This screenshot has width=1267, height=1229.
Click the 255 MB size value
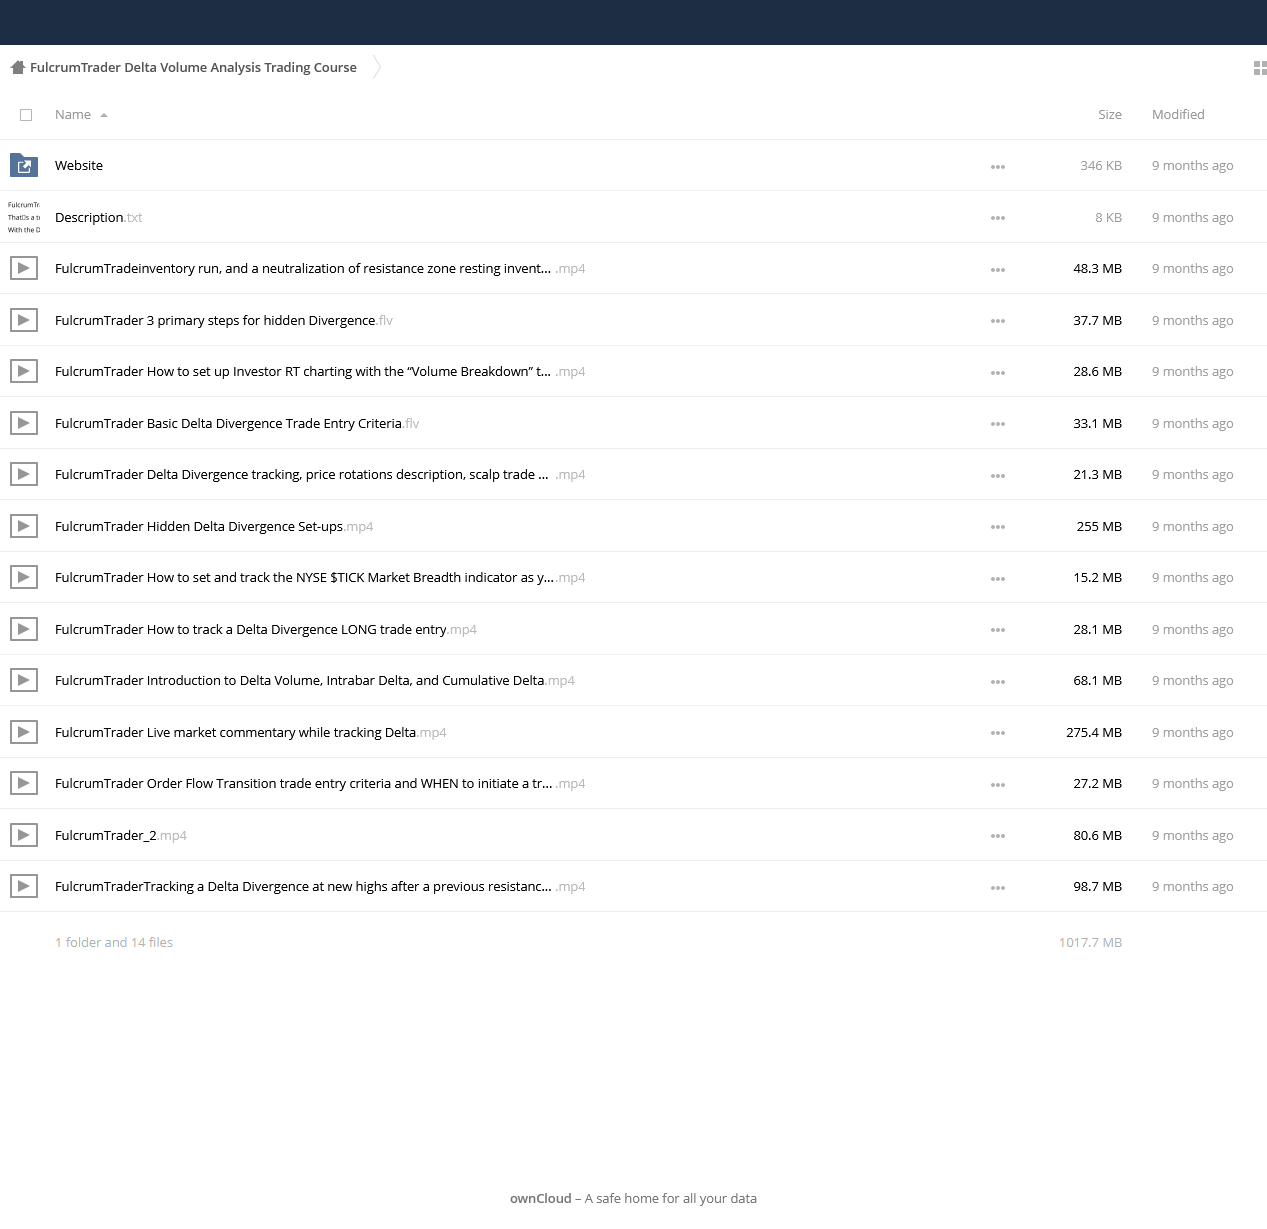click(x=1099, y=527)
